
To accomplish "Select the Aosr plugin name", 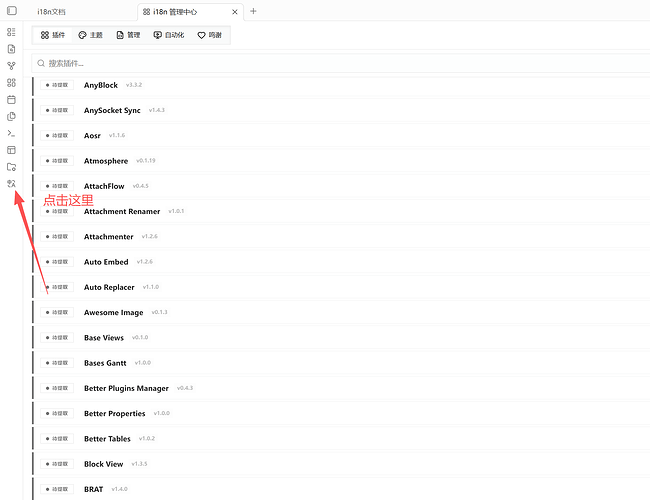I will (92, 136).
